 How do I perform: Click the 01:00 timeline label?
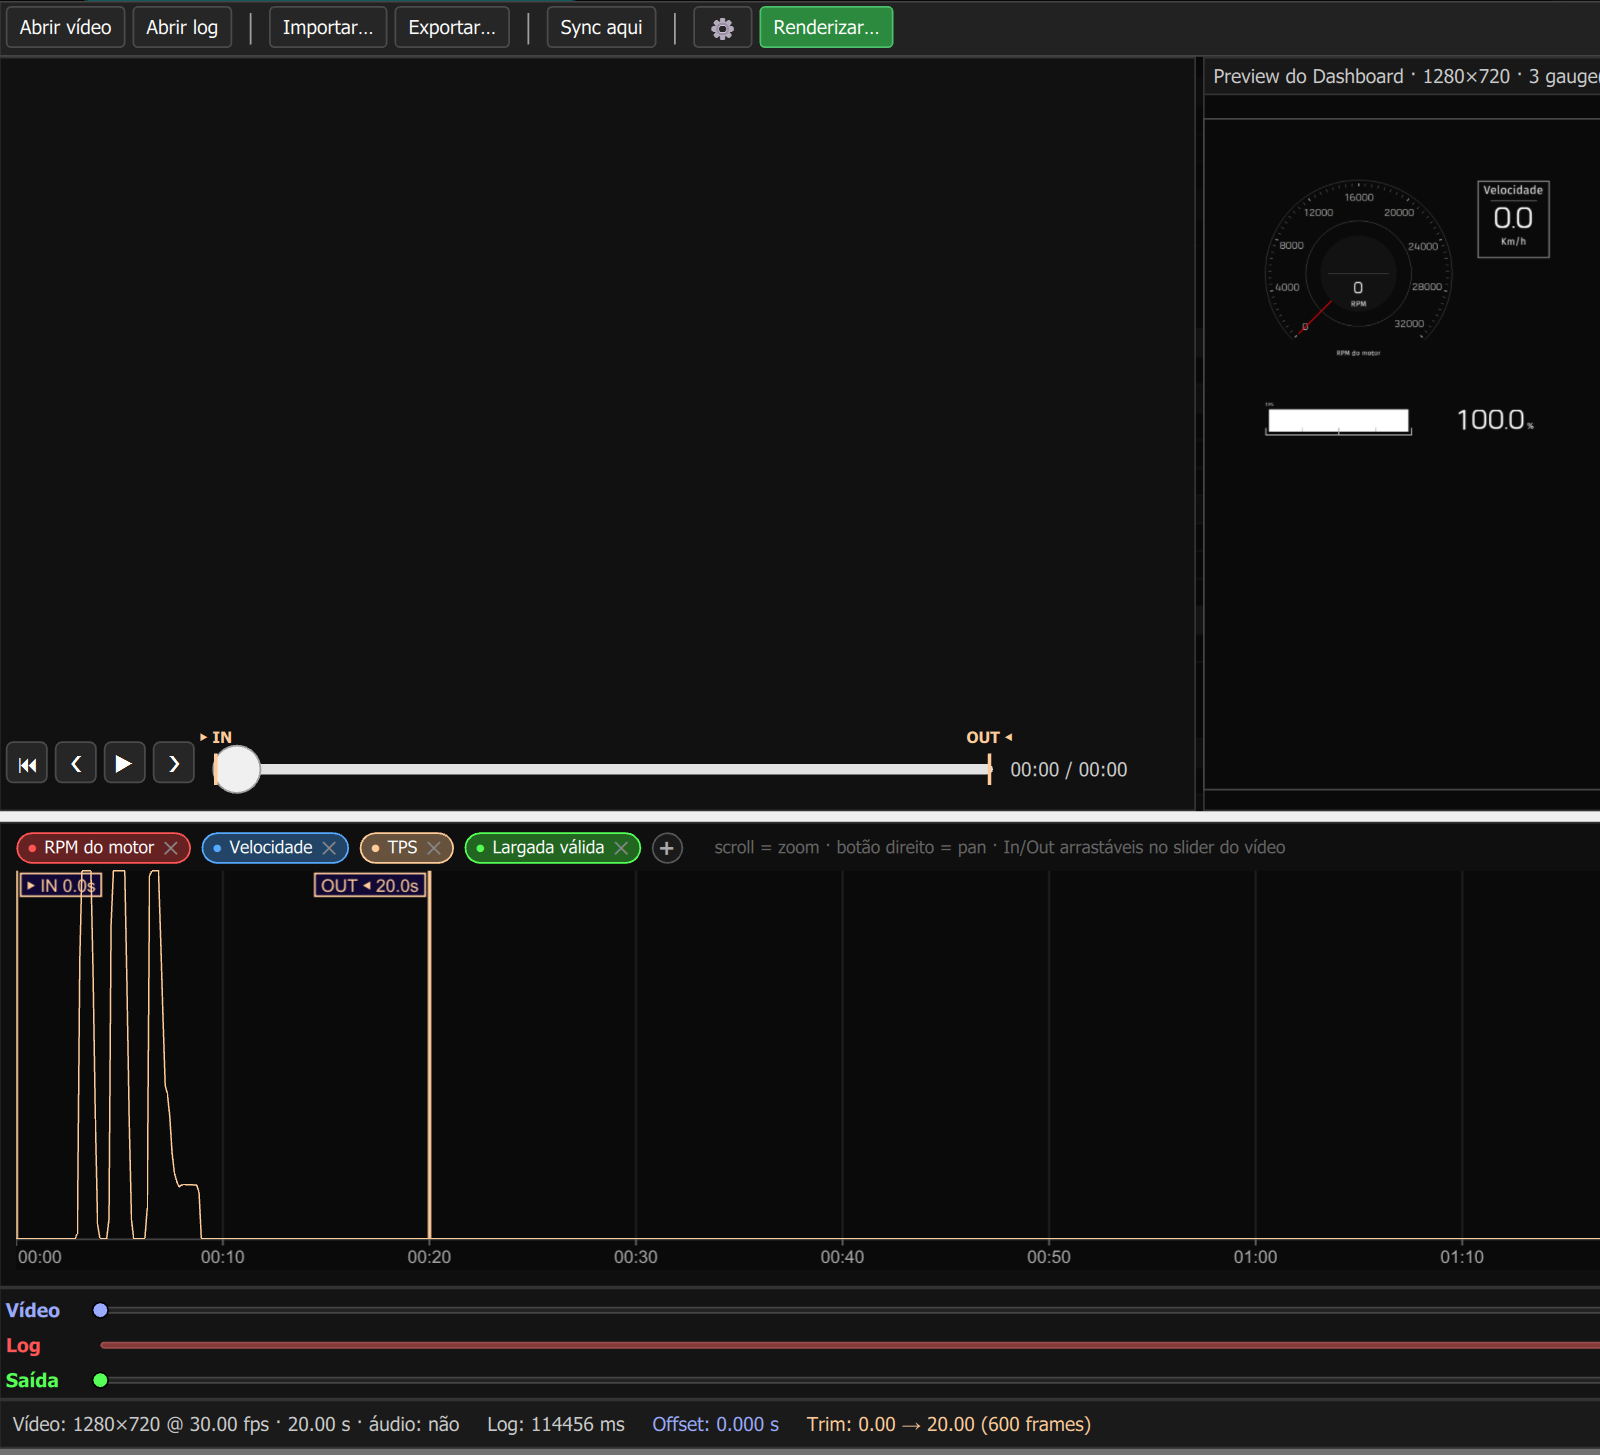(1255, 1257)
